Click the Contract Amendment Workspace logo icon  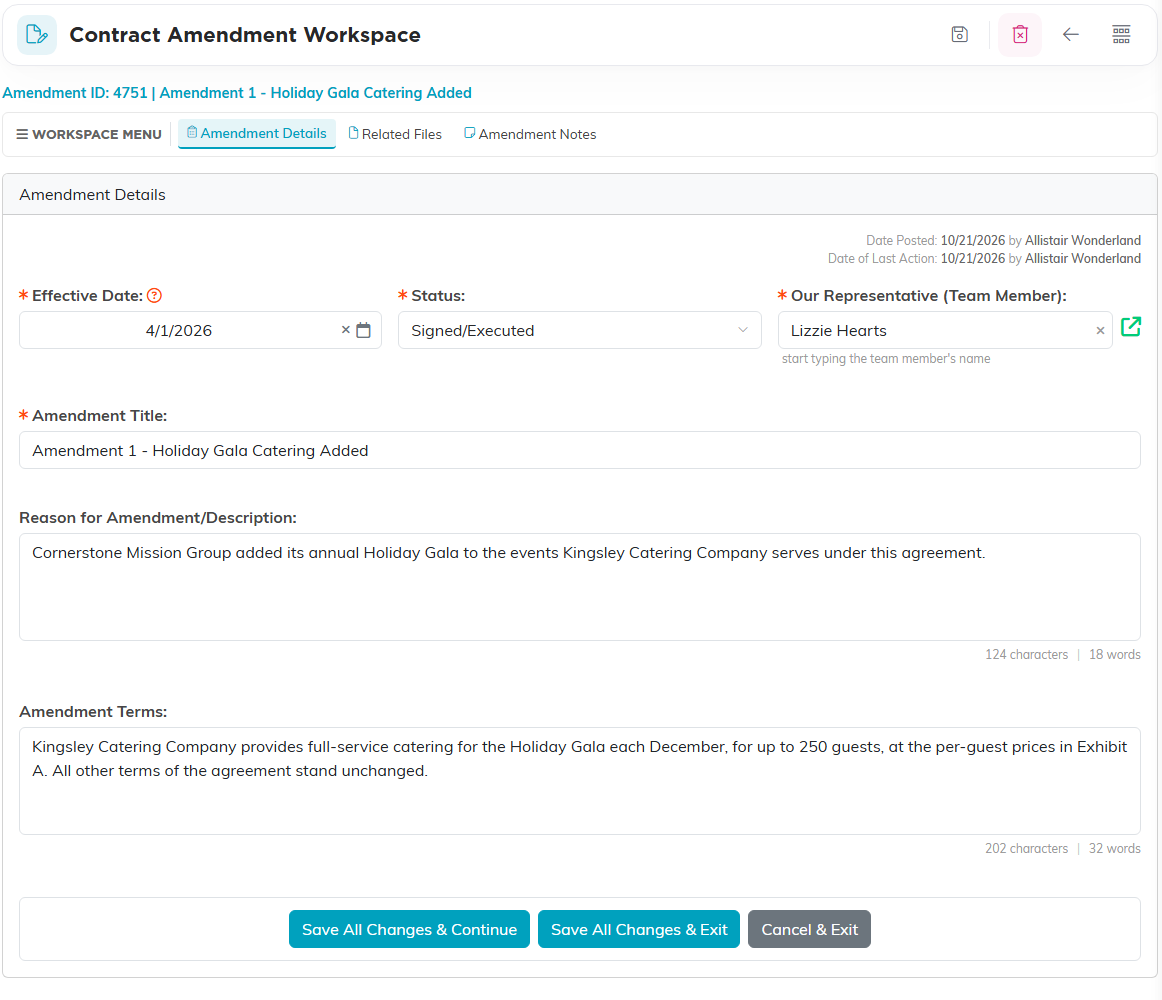36,34
